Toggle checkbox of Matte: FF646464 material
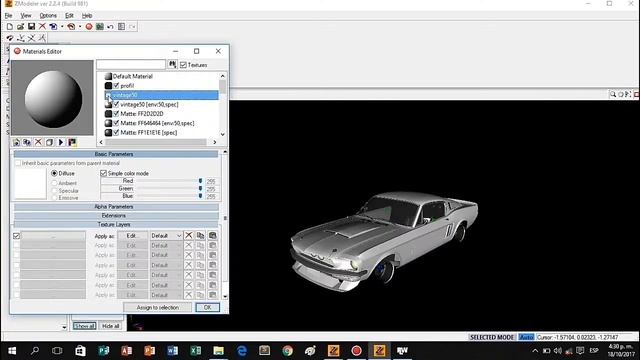Screen dimensions: 640x360 pos(116,123)
